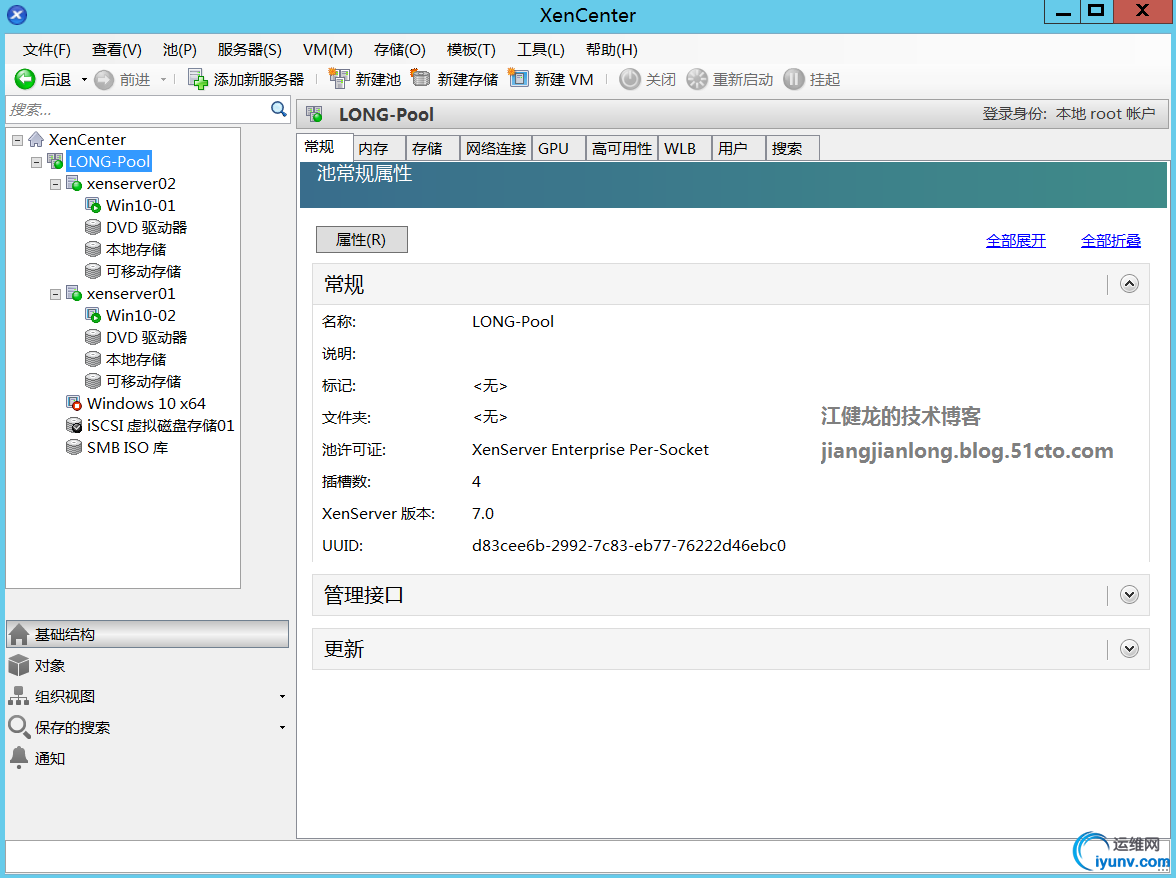Click the Windows 10 x64 stopped VM icon
This screenshot has height=878, width=1176.
pos(74,403)
